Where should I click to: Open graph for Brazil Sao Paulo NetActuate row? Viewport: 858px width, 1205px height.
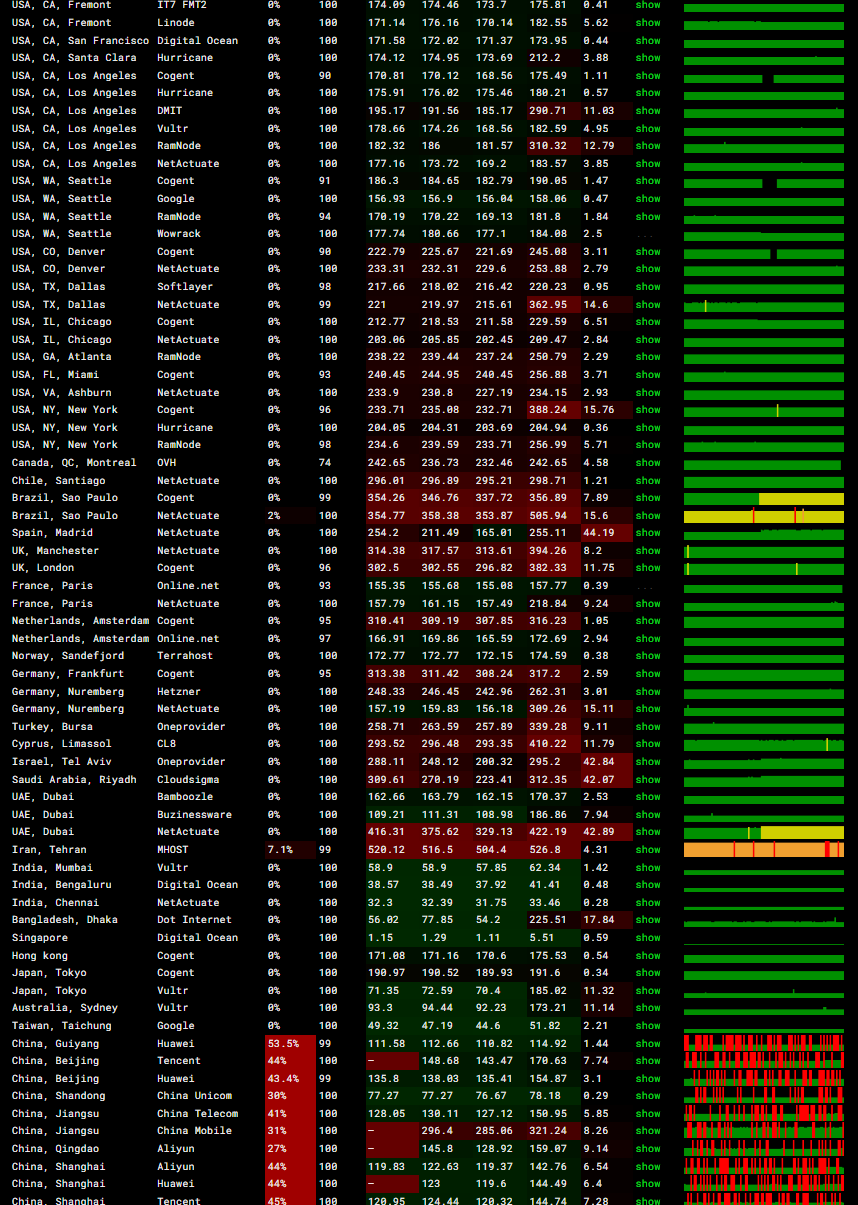click(x=764, y=516)
